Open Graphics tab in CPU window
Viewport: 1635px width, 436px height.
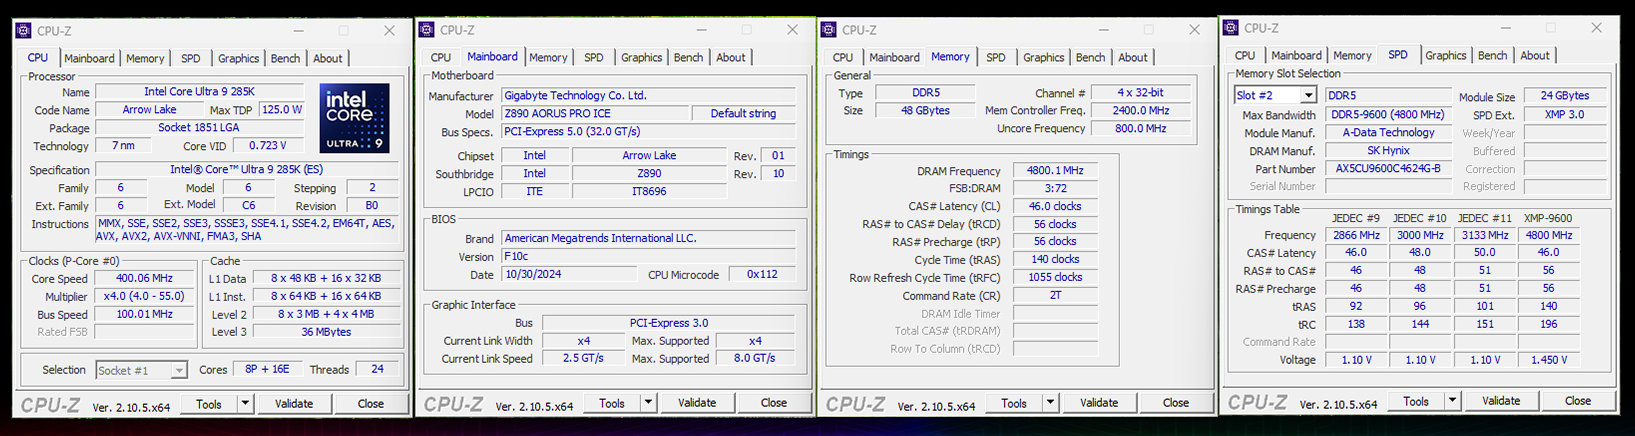pos(238,58)
